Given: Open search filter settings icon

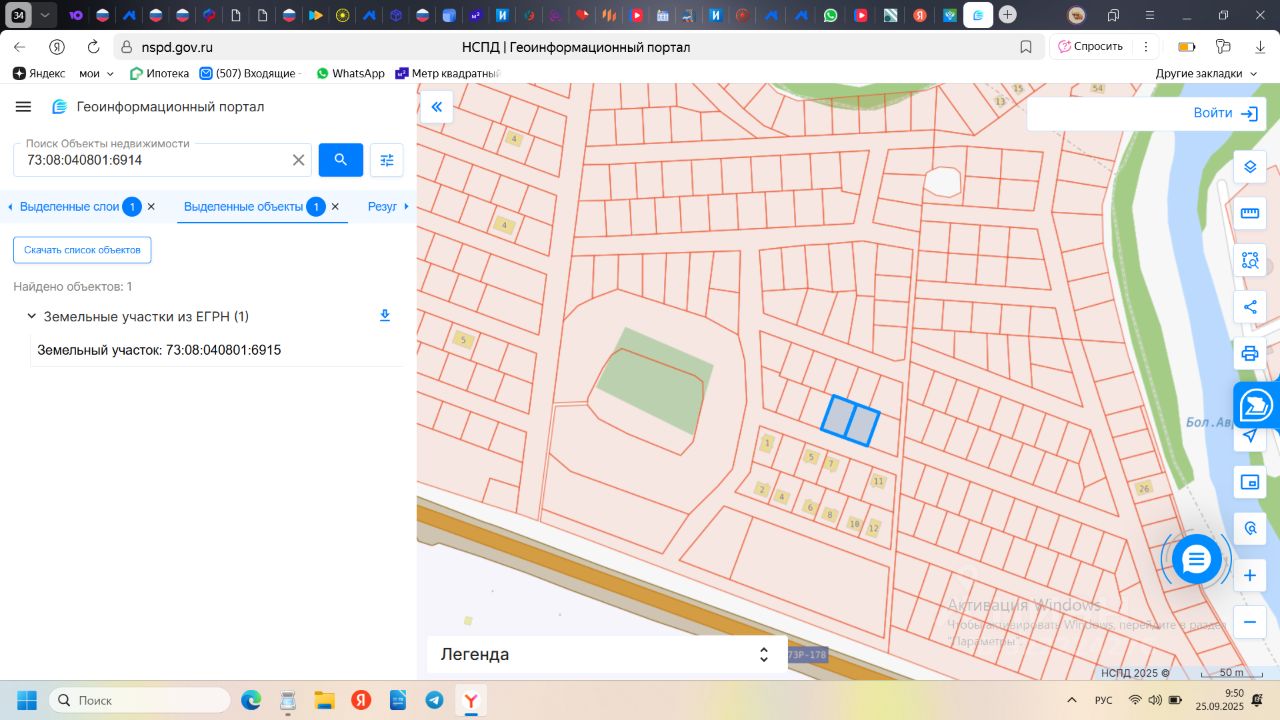Looking at the screenshot, I should (387, 160).
